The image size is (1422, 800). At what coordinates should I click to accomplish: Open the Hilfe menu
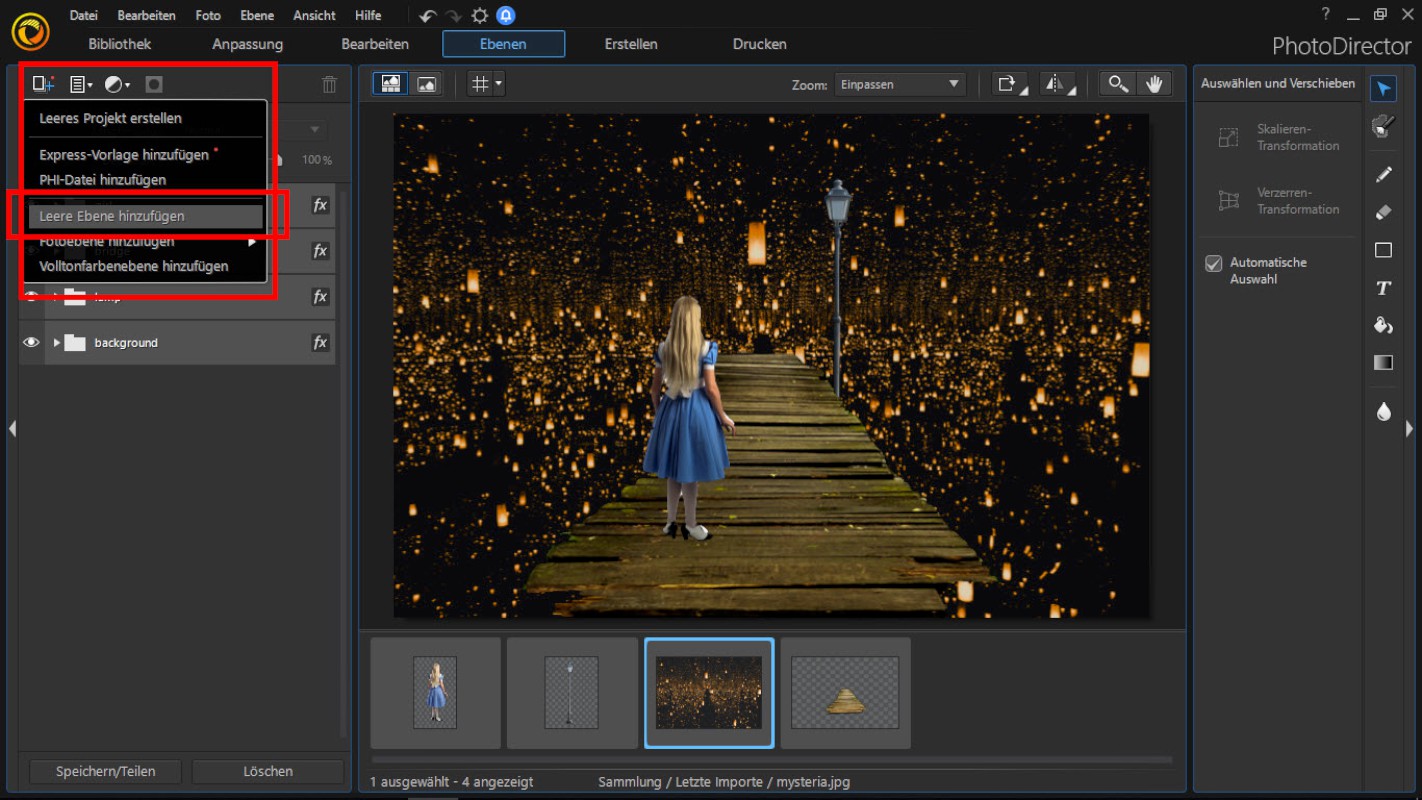[368, 16]
